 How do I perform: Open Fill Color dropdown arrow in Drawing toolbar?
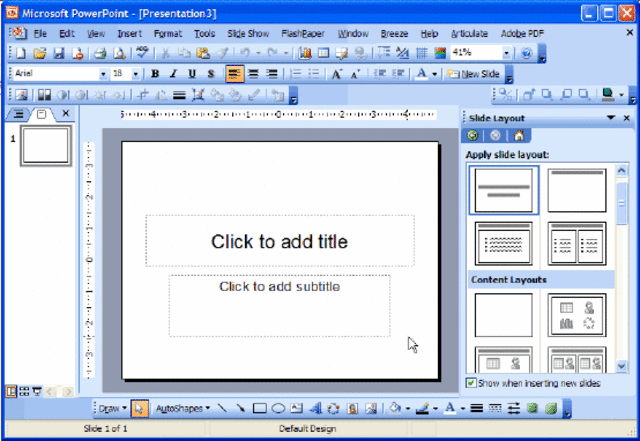click(408, 408)
